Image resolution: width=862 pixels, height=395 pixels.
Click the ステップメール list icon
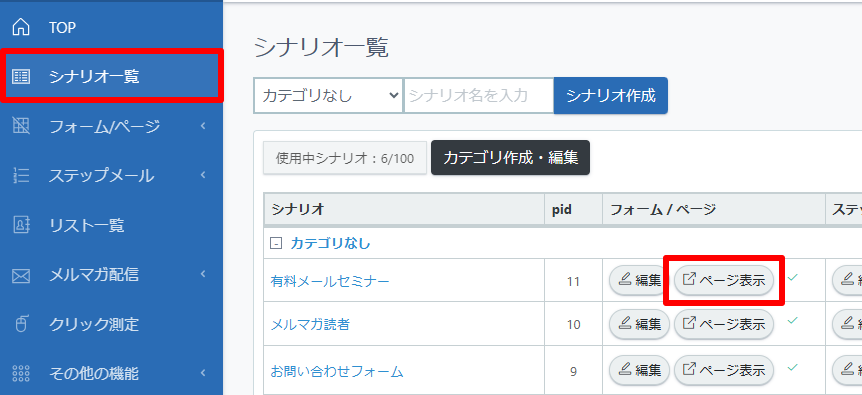[21, 176]
